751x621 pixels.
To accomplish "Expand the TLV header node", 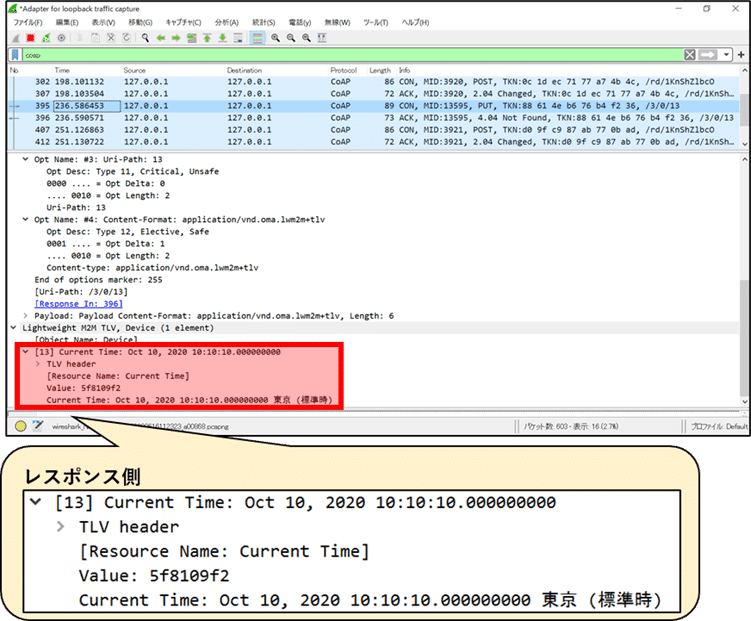I will tap(38, 364).
